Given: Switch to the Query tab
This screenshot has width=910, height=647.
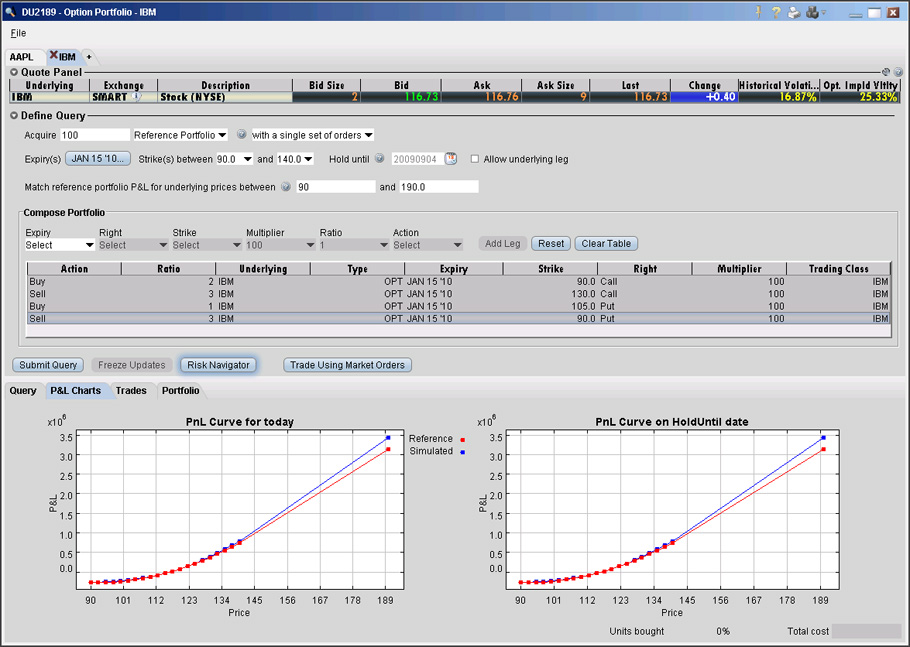Looking at the screenshot, I should point(23,391).
